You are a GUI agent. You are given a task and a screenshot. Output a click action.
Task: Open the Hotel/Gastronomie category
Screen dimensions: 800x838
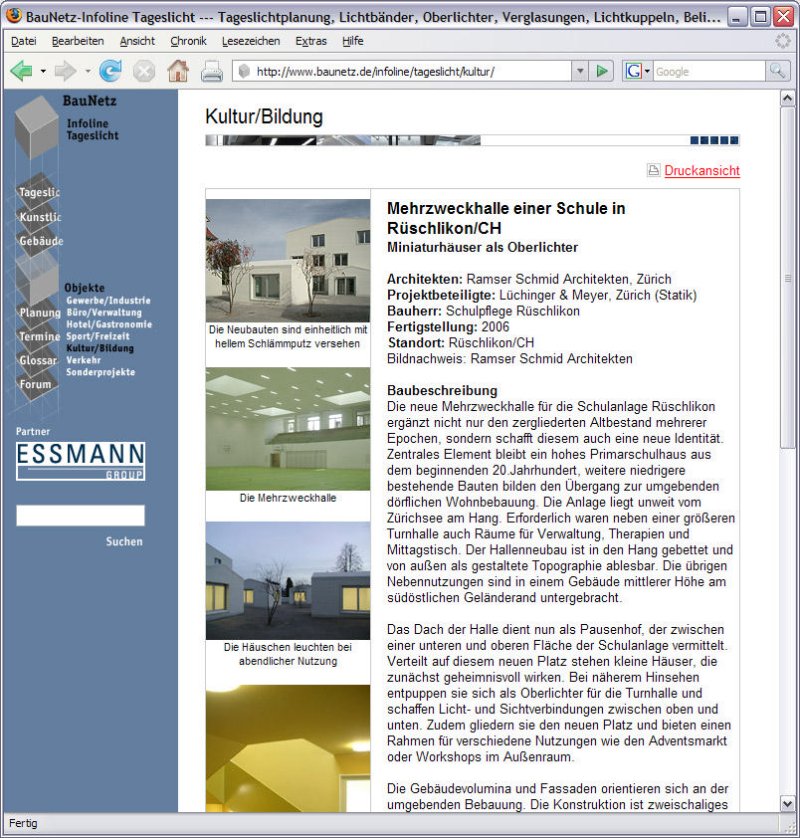pos(109,324)
